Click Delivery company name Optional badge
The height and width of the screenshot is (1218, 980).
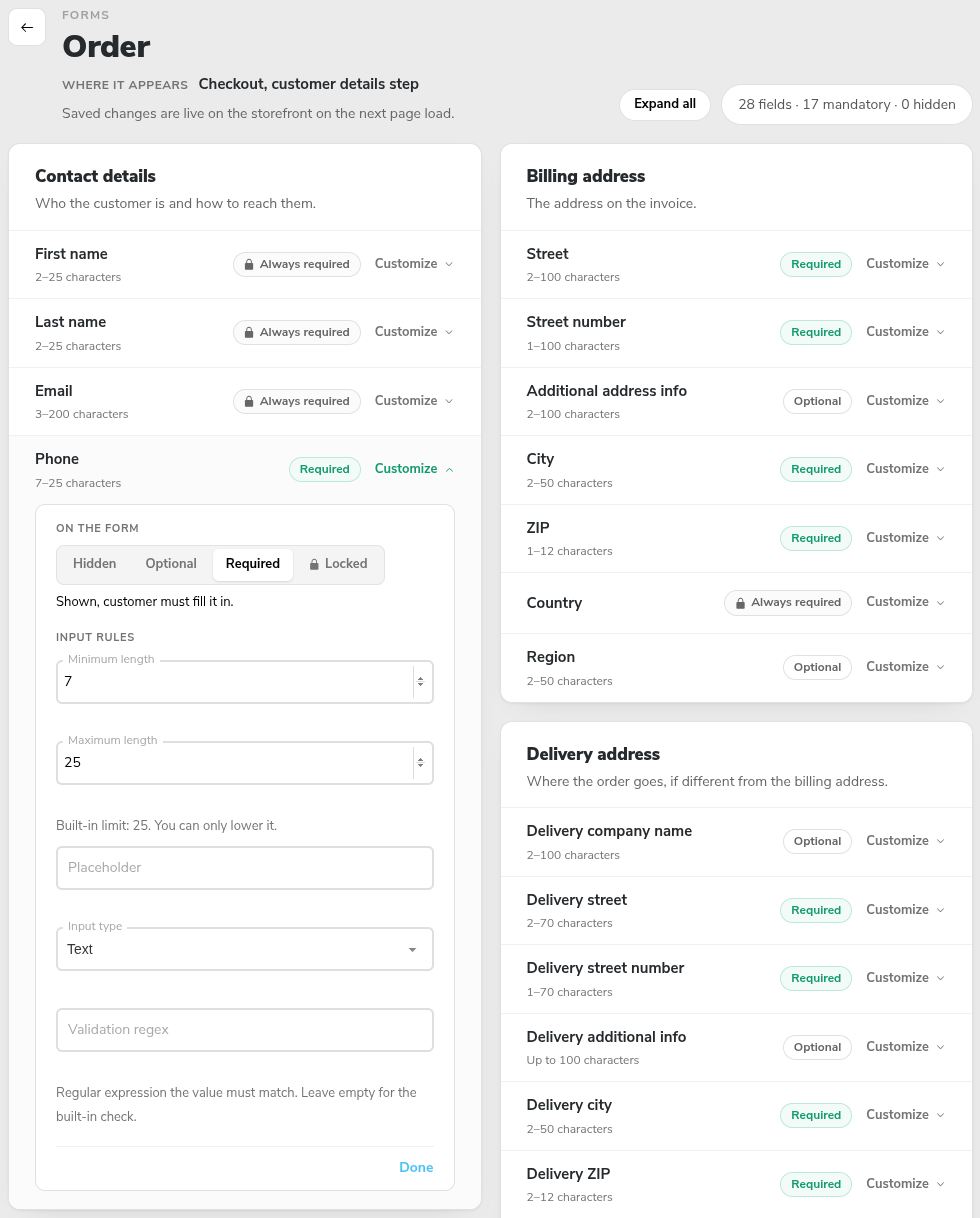click(817, 841)
